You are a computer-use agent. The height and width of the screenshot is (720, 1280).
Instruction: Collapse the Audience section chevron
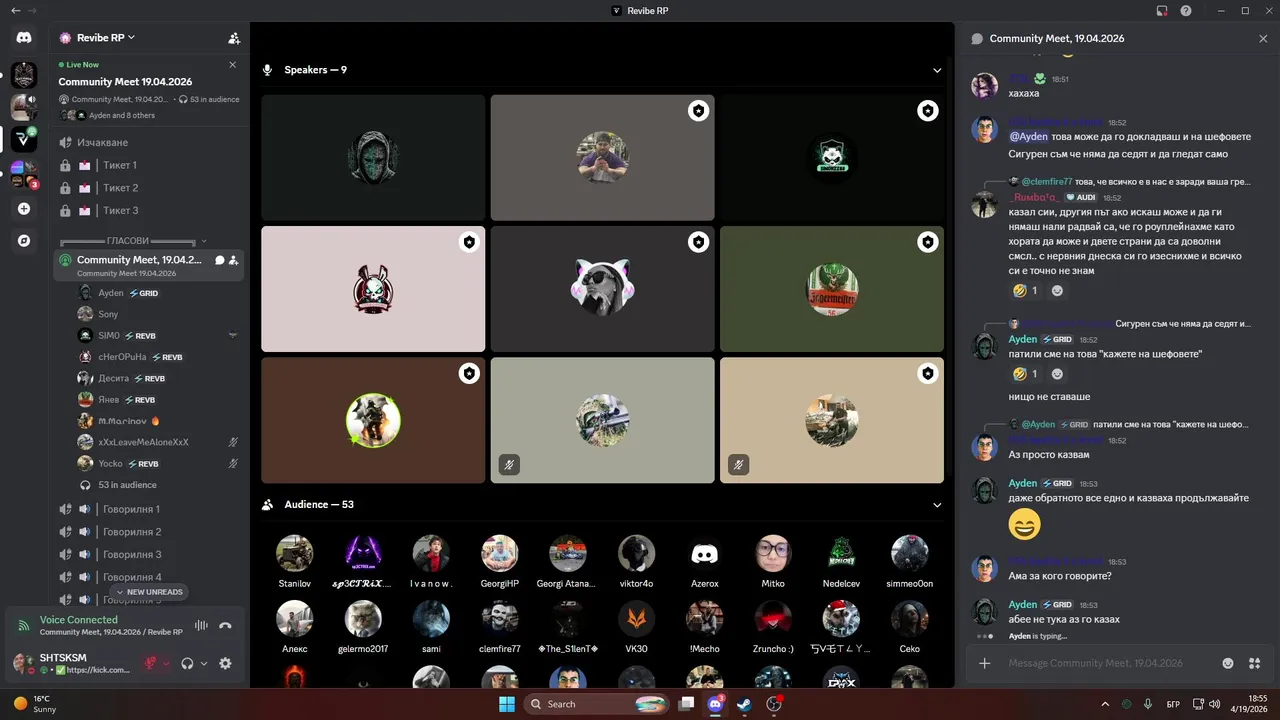(x=937, y=505)
